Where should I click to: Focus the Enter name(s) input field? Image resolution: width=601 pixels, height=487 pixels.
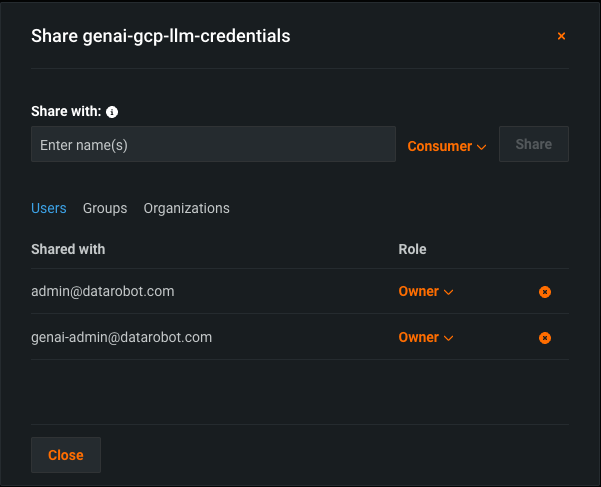pos(213,145)
